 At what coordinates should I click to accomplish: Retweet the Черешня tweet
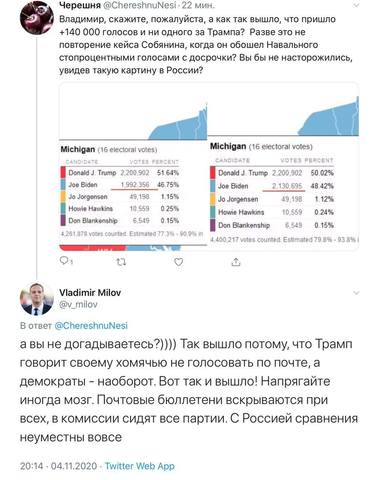coord(121,262)
